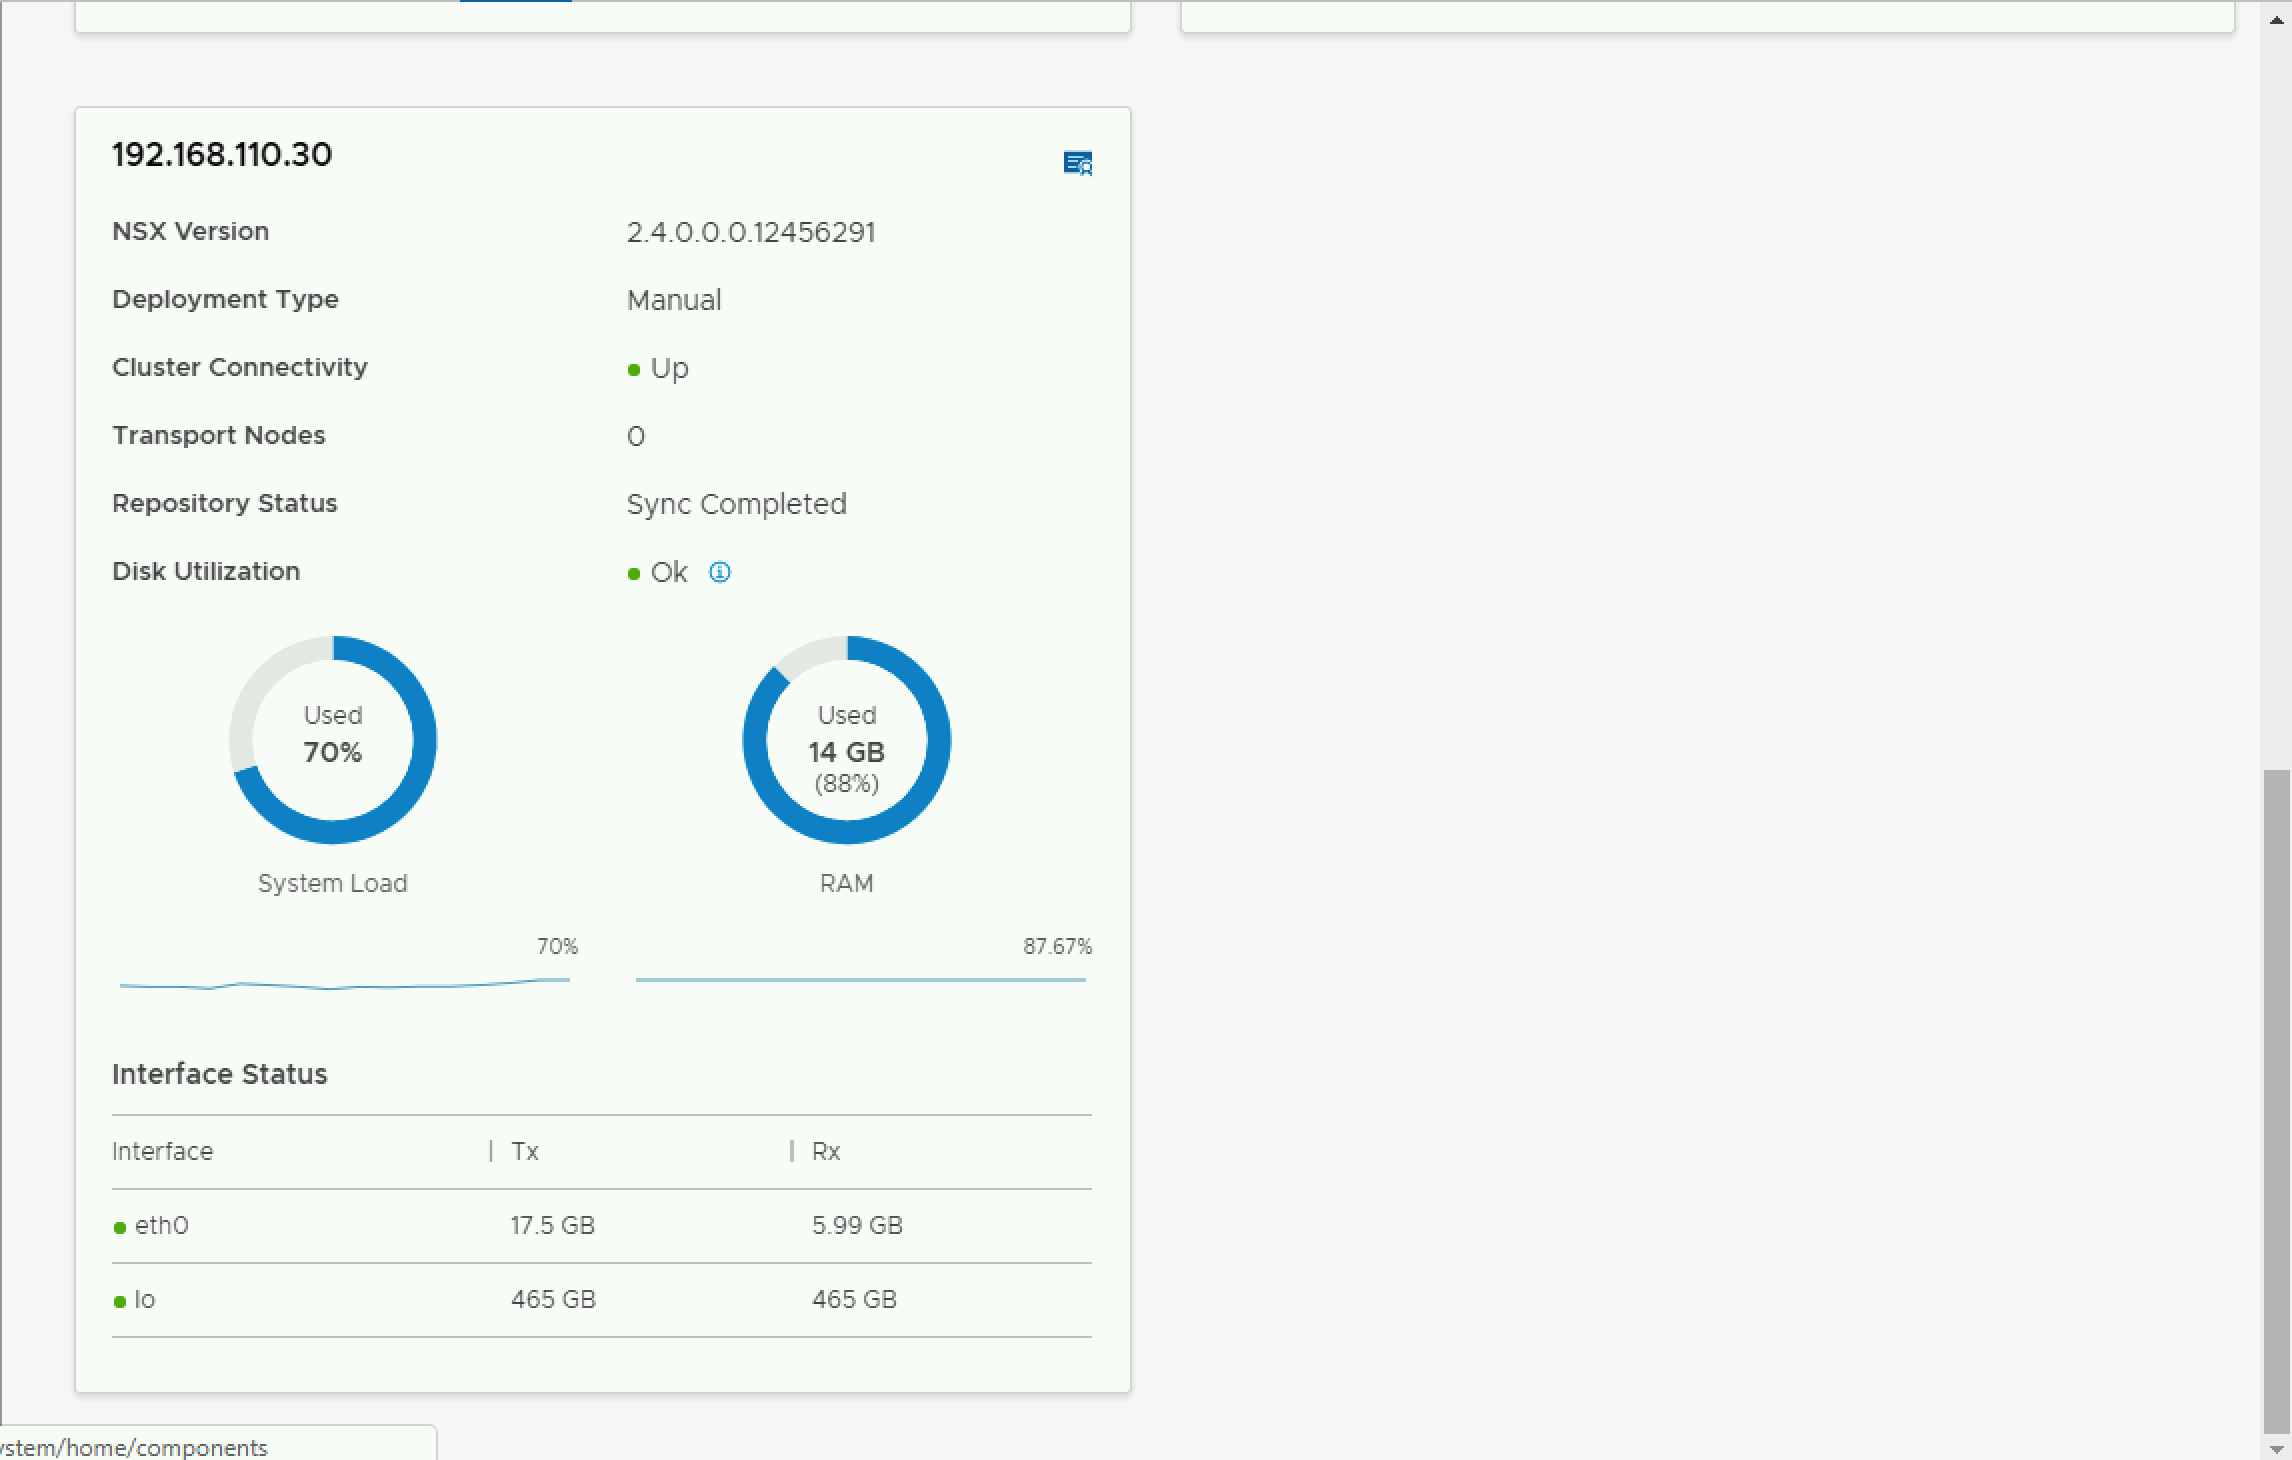Click the green eth0 status indicator dot
The image size is (2292, 1460).
[120, 1227]
